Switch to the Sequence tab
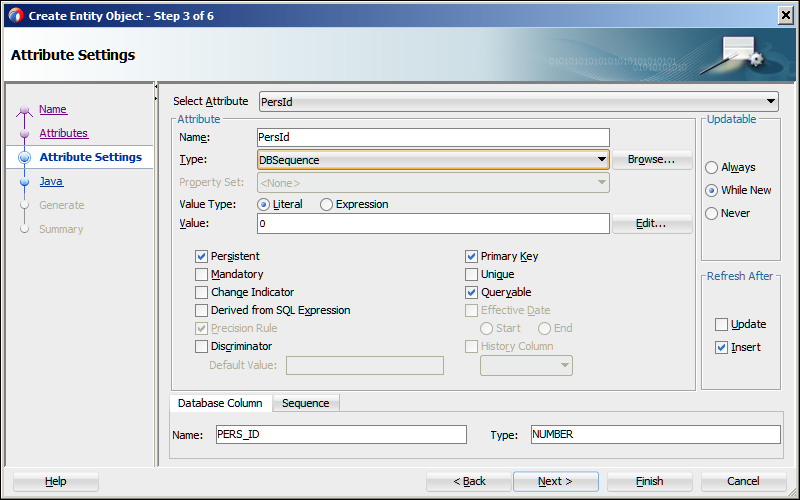This screenshot has width=800, height=500. point(306,403)
